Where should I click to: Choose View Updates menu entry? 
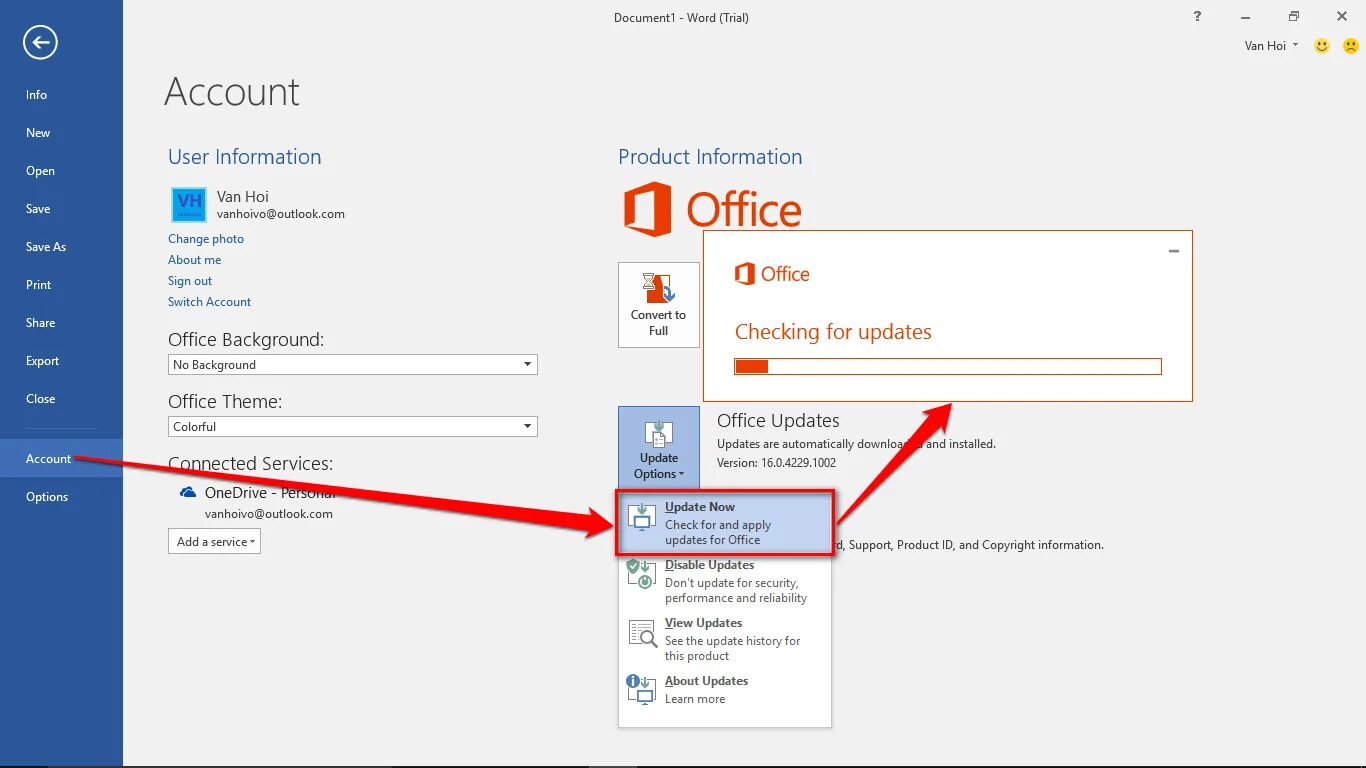pyautogui.click(x=725, y=639)
